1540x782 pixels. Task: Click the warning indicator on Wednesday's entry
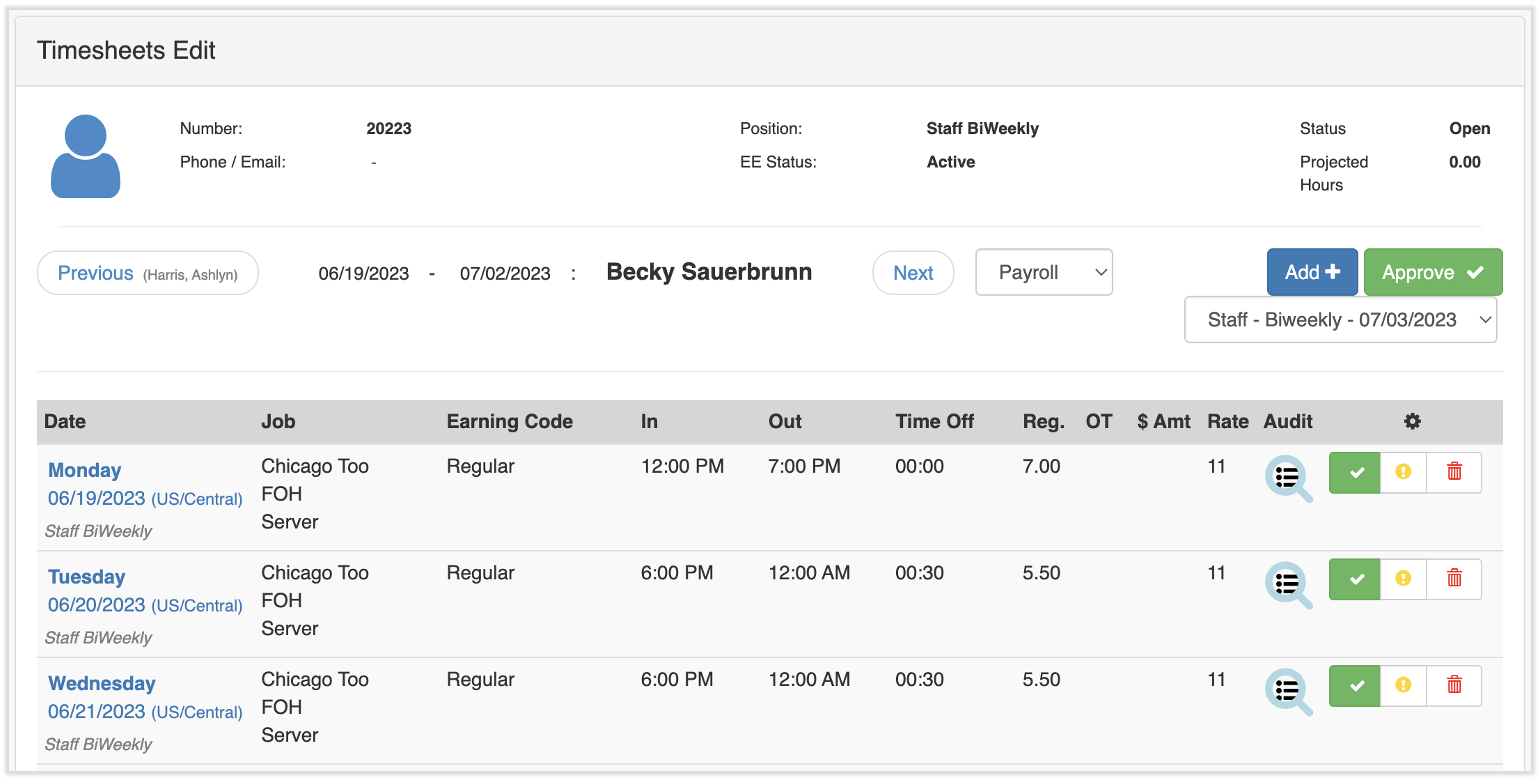click(1403, 685)
